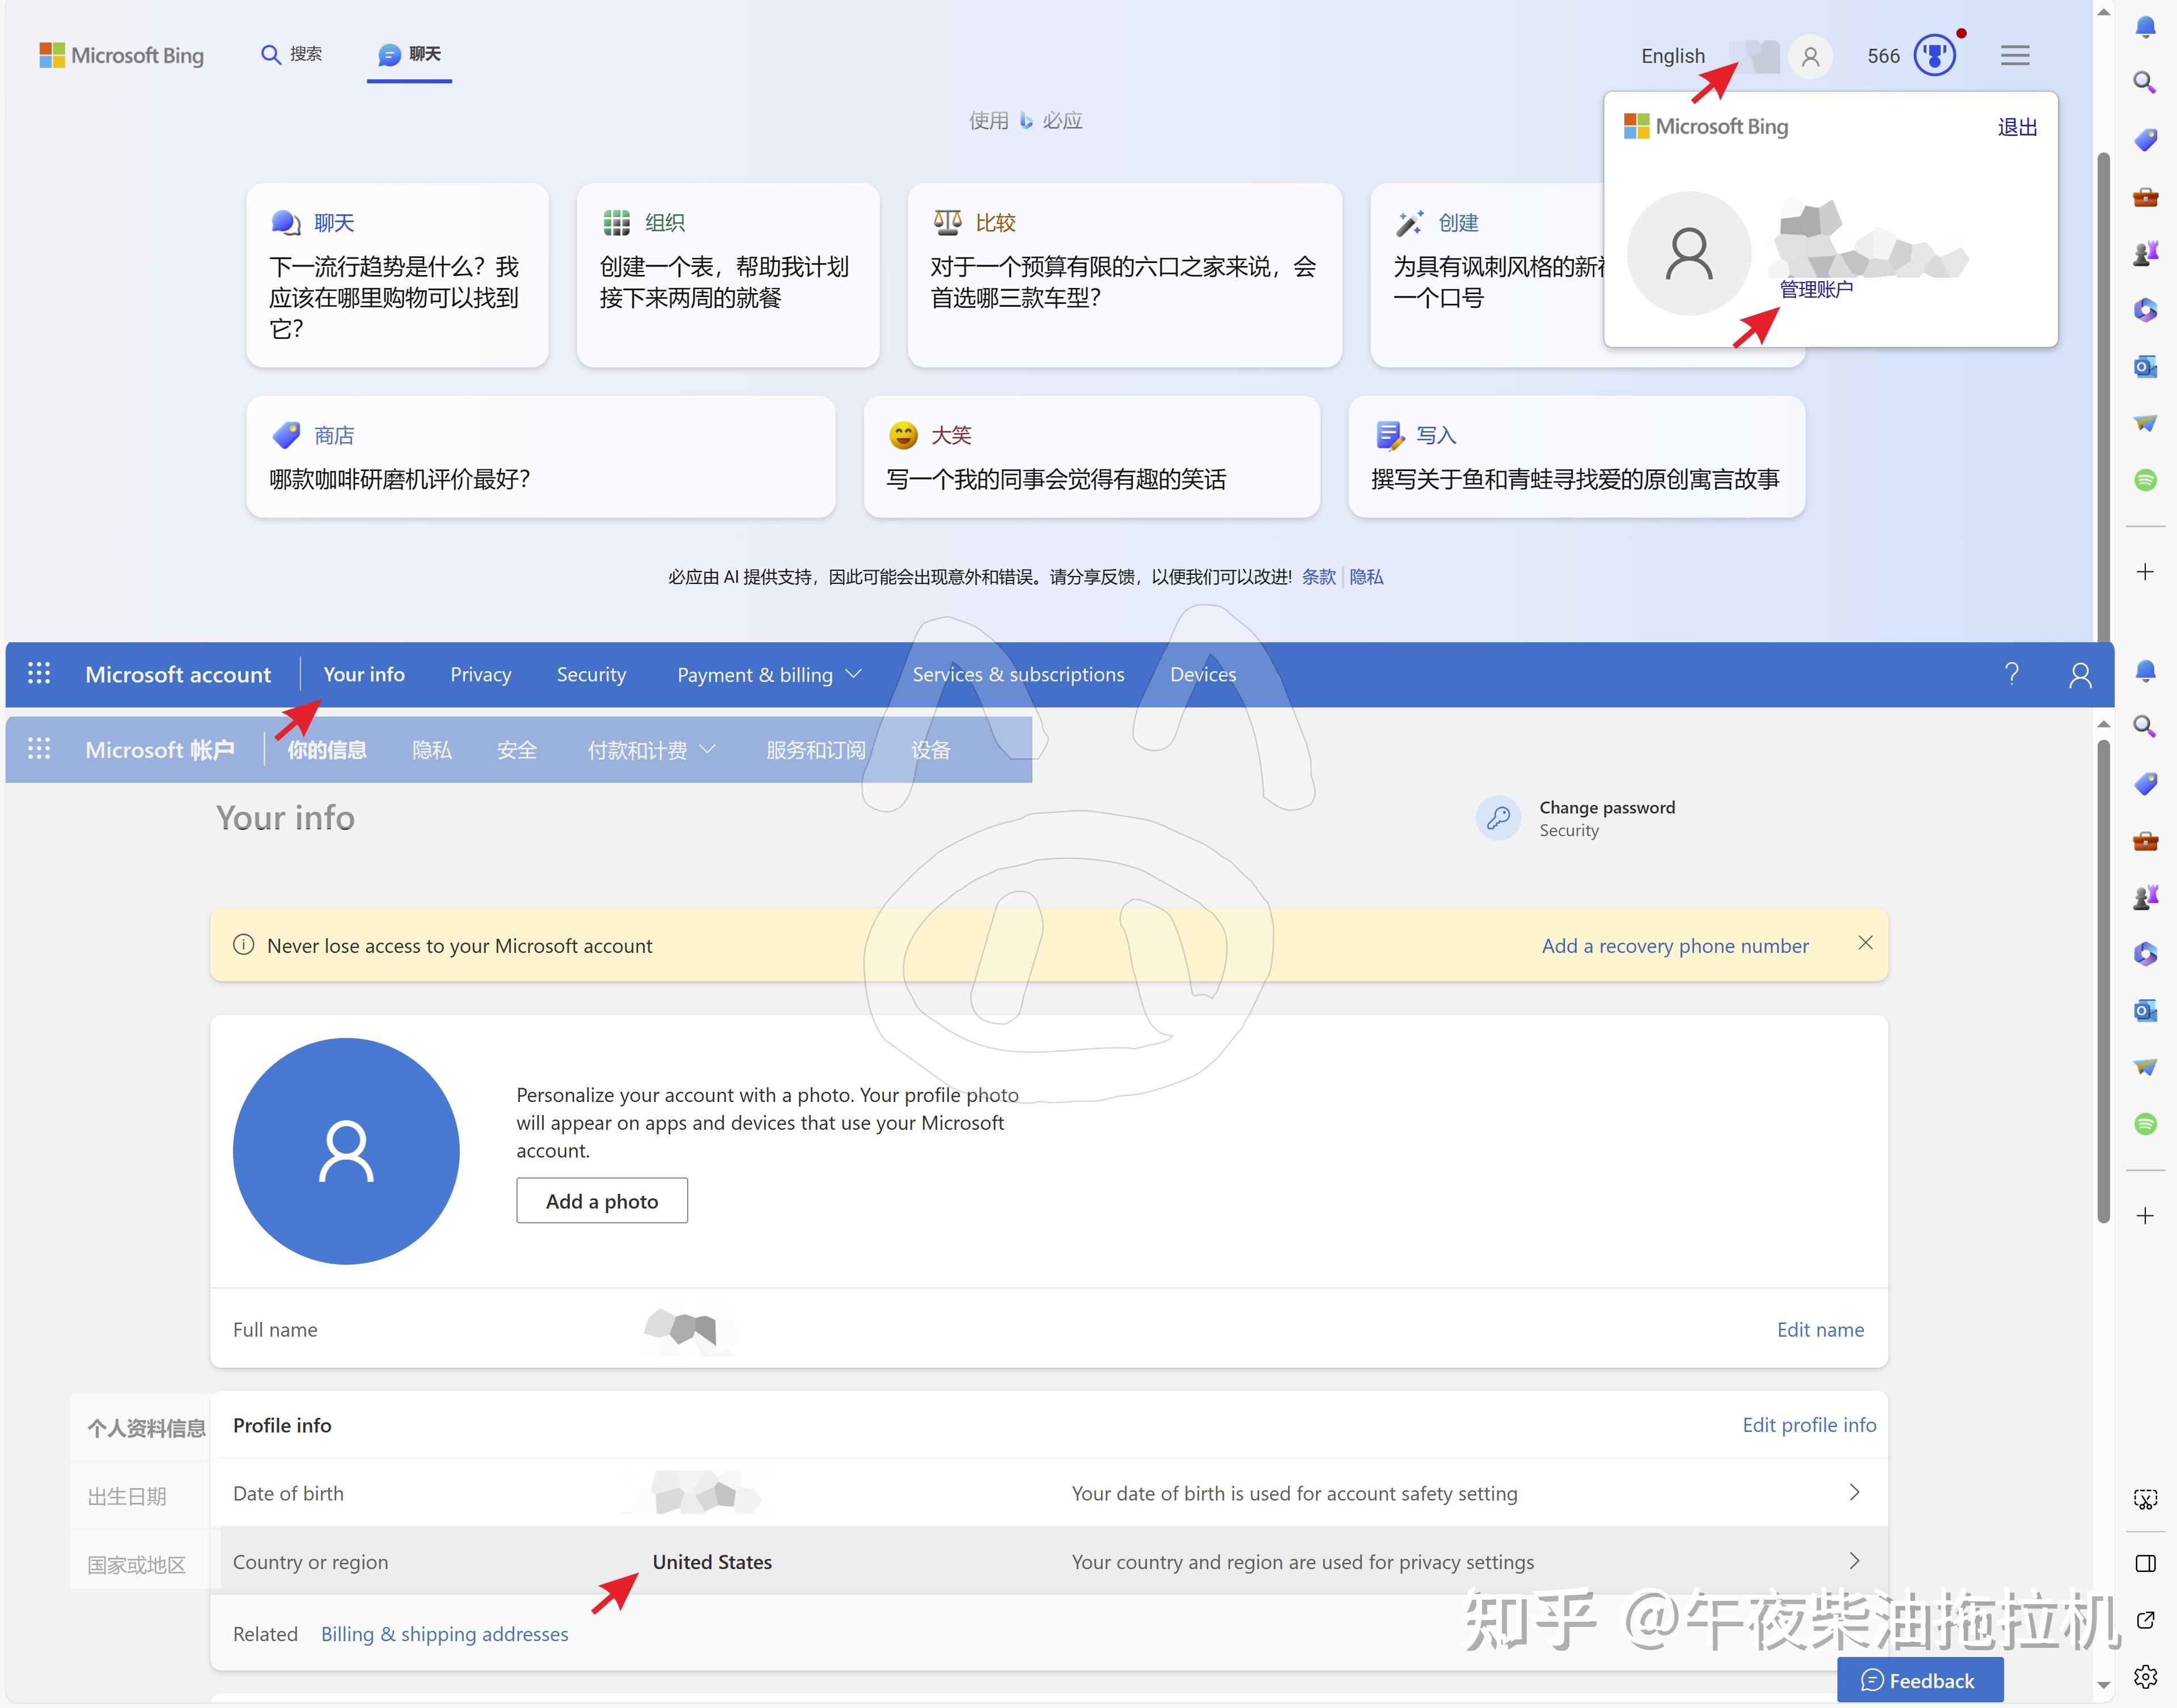Click the Change password key icon
2177x1708 pixels.
(1498, 818)
